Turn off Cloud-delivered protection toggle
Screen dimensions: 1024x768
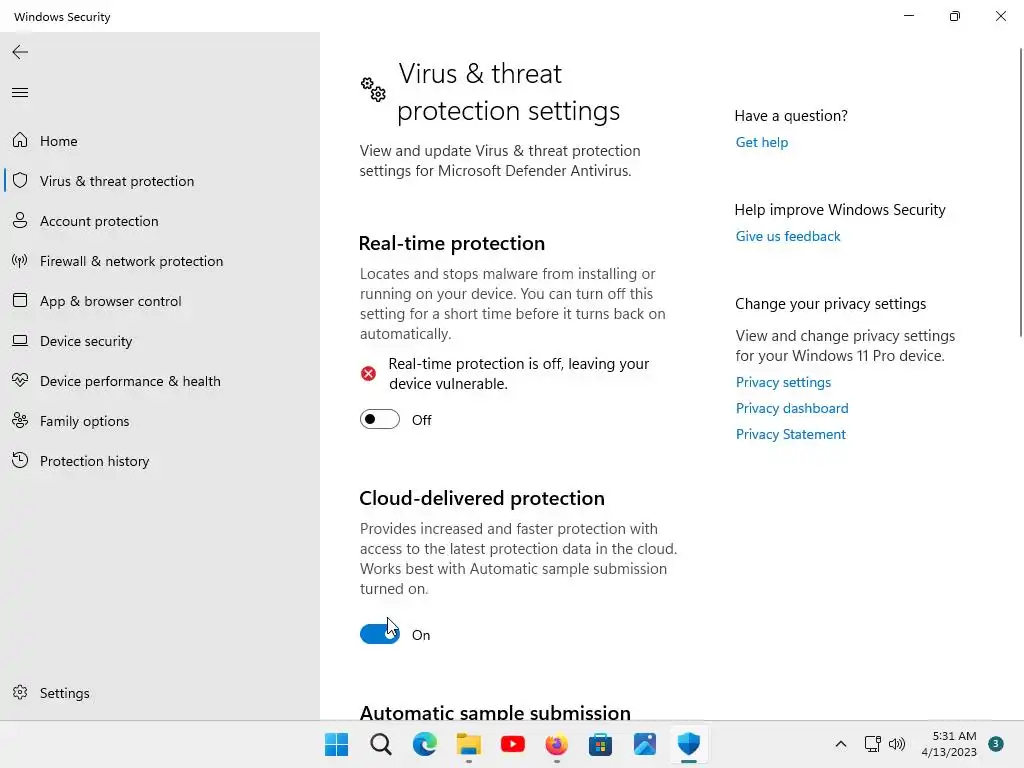379,634
